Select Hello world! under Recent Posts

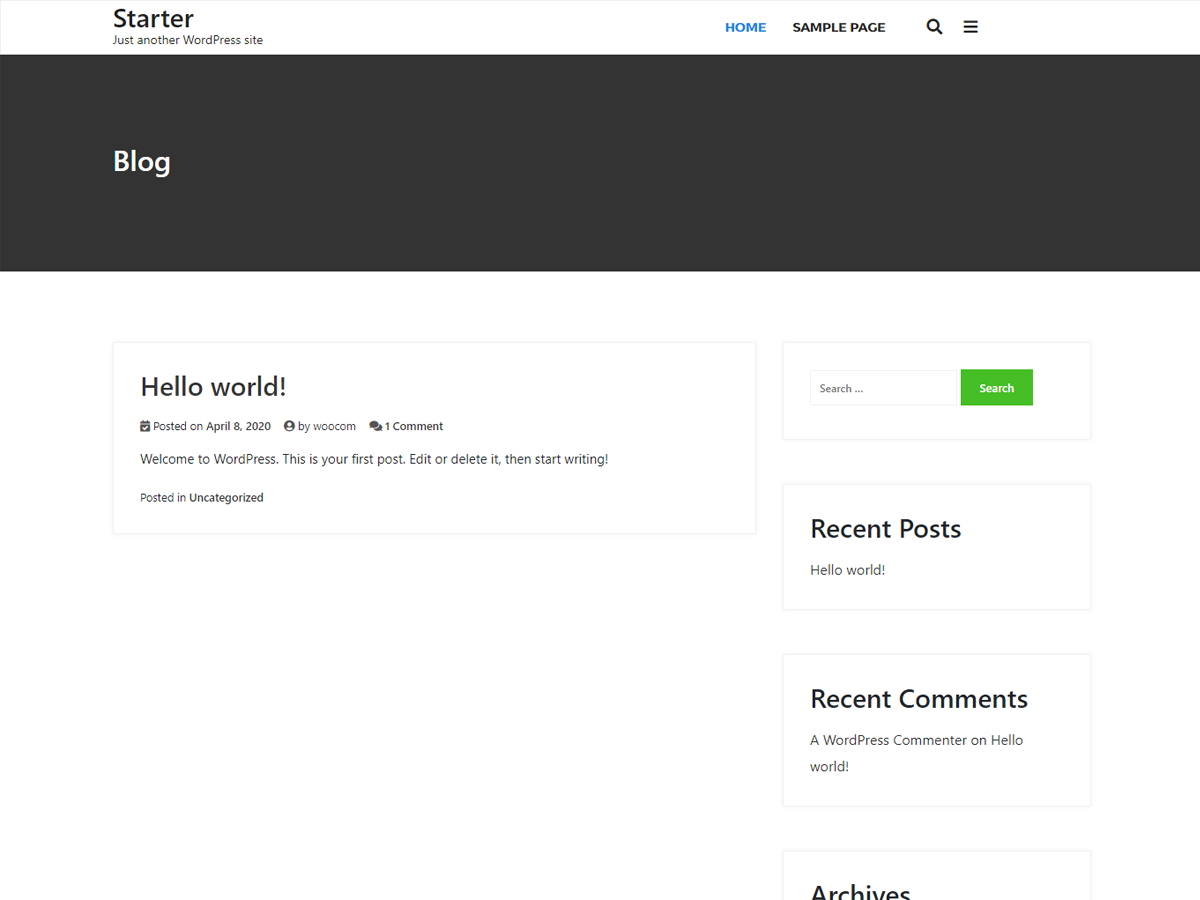point(847,569)
